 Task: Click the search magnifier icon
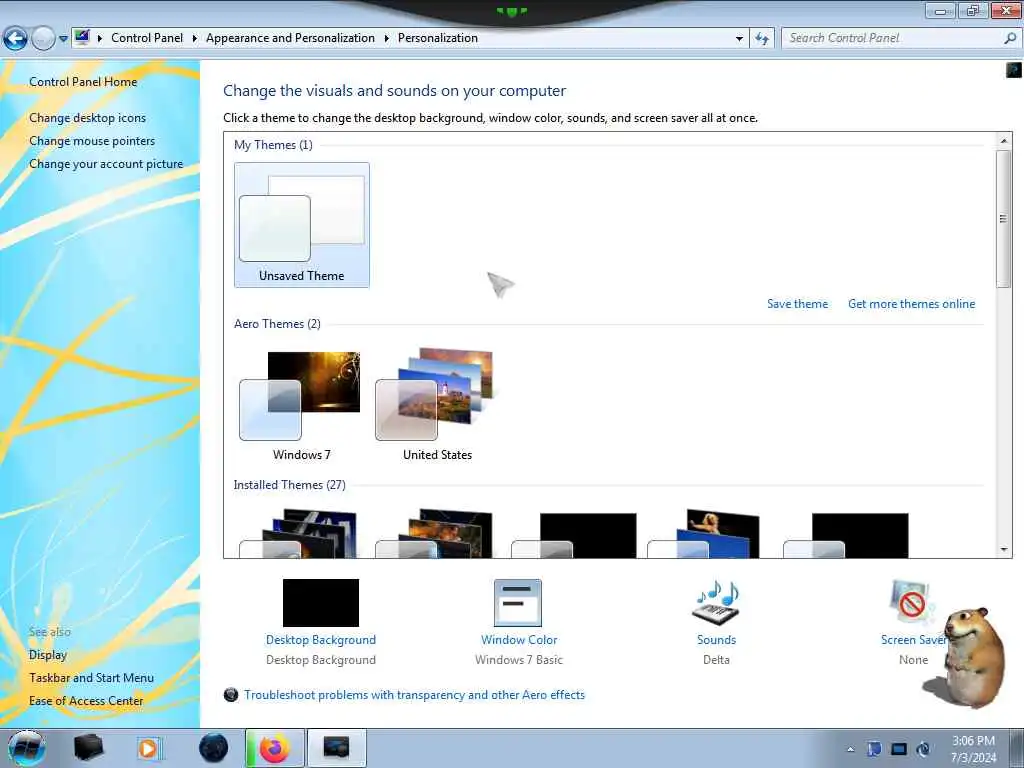(x=1010, y=38)
